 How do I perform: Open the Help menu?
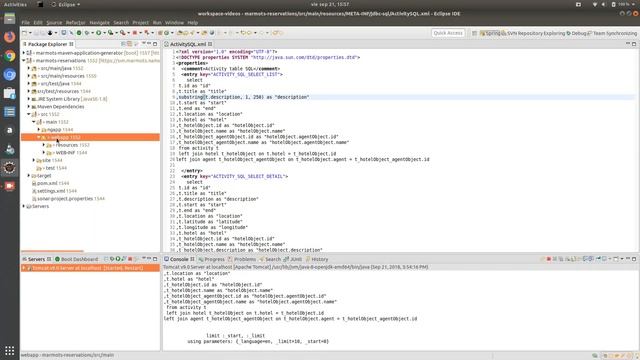coord(193,23)
